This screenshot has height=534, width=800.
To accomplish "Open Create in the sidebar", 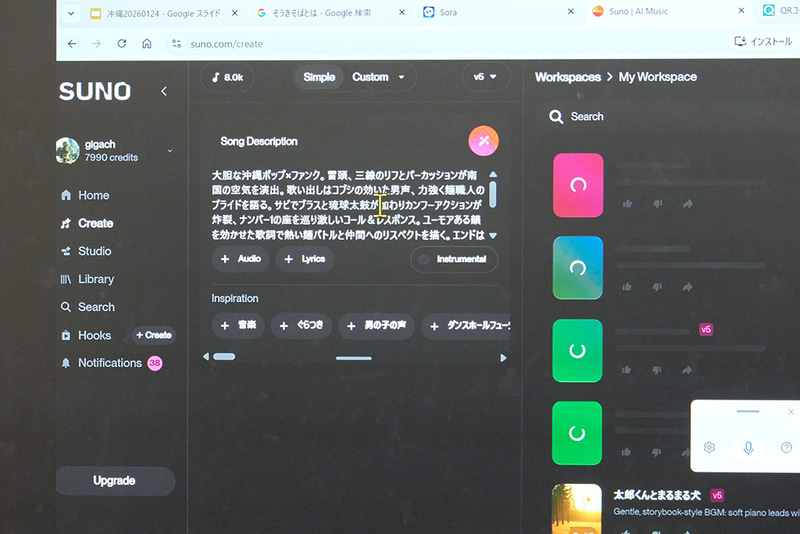I will pyautogui.click(x=87, y=223).
